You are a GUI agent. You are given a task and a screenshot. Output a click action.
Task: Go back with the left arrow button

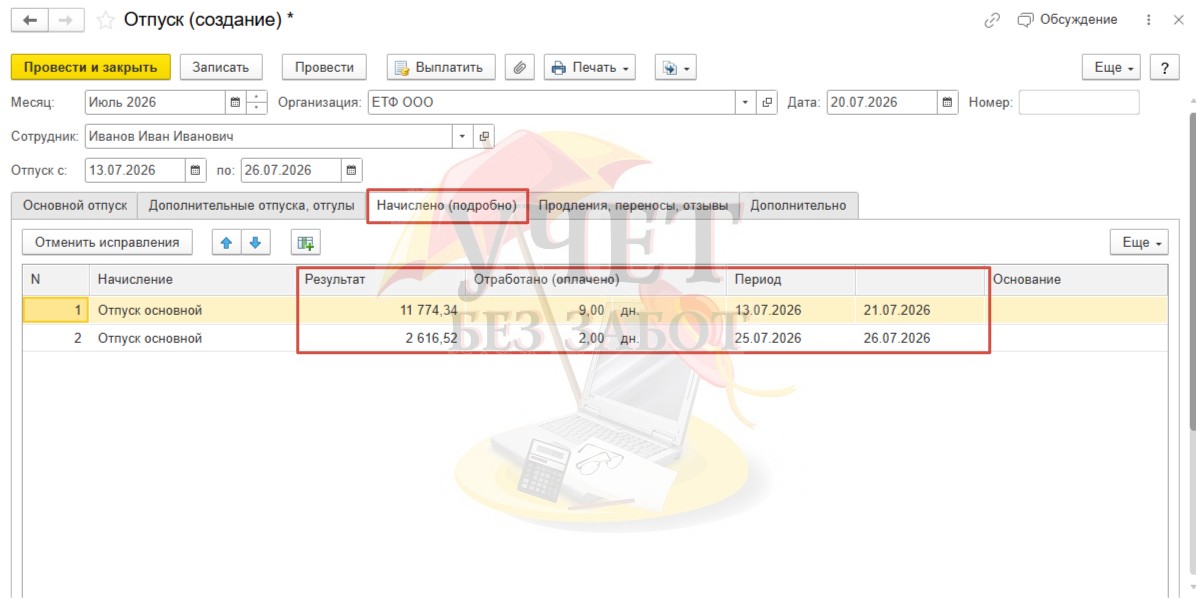[30, 21]
